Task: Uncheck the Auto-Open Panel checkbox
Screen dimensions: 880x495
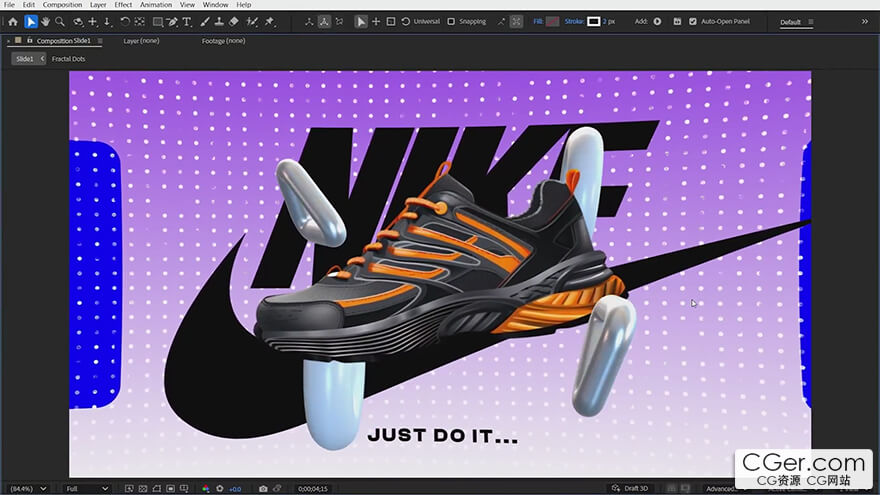Action: pos(693,21)
